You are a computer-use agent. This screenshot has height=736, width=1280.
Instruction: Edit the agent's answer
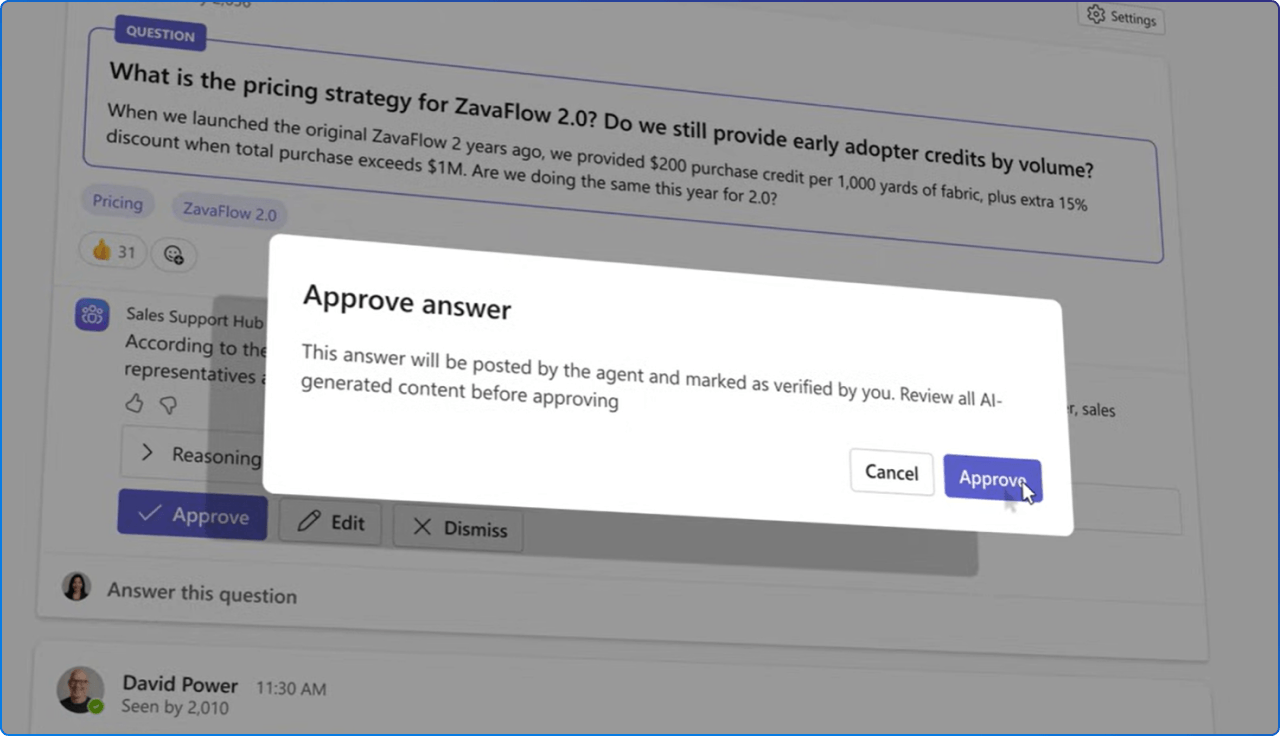coord(331,522)
